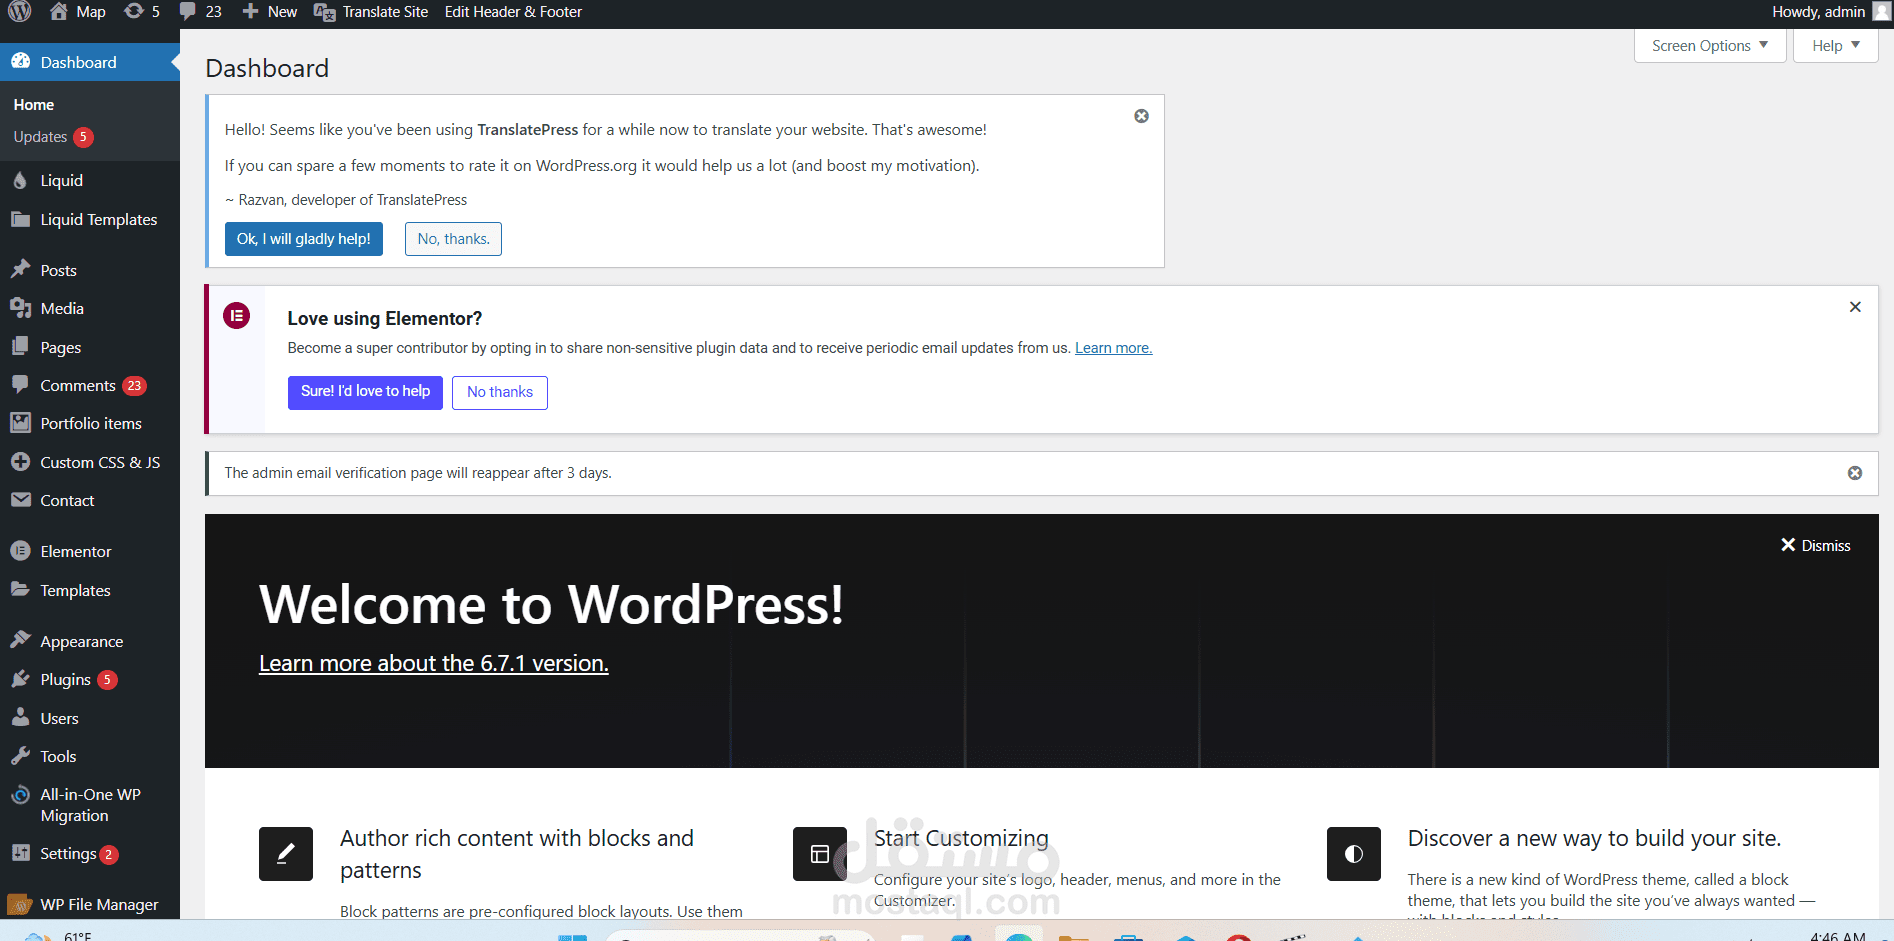This screenshot has height=941, width=1894.
Task: Click Translate Site in admin bar
Action: coord(371,12)
